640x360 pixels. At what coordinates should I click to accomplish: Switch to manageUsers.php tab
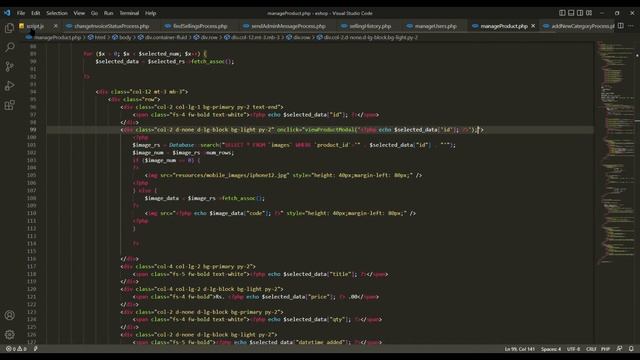point(432,26)
